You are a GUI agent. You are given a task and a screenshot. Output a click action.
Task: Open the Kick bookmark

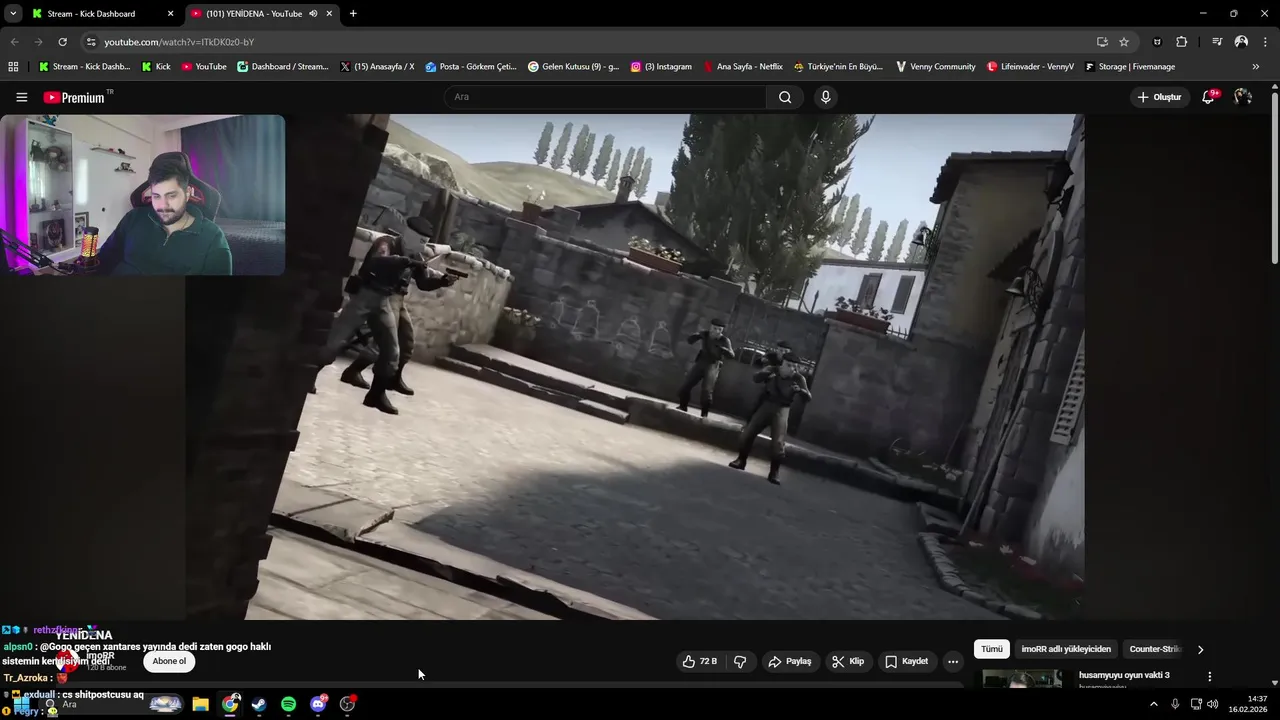(155, 67)
